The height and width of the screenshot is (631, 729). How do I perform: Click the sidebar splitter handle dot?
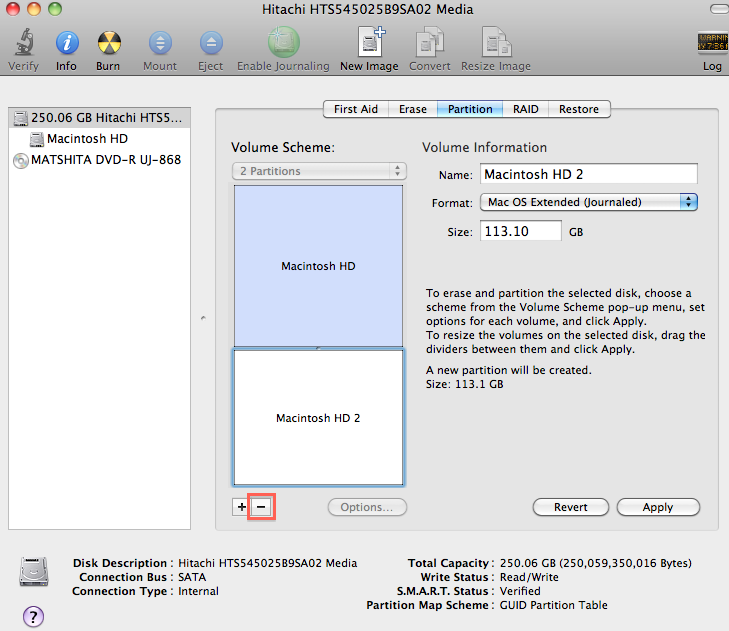tap(203, 318)
